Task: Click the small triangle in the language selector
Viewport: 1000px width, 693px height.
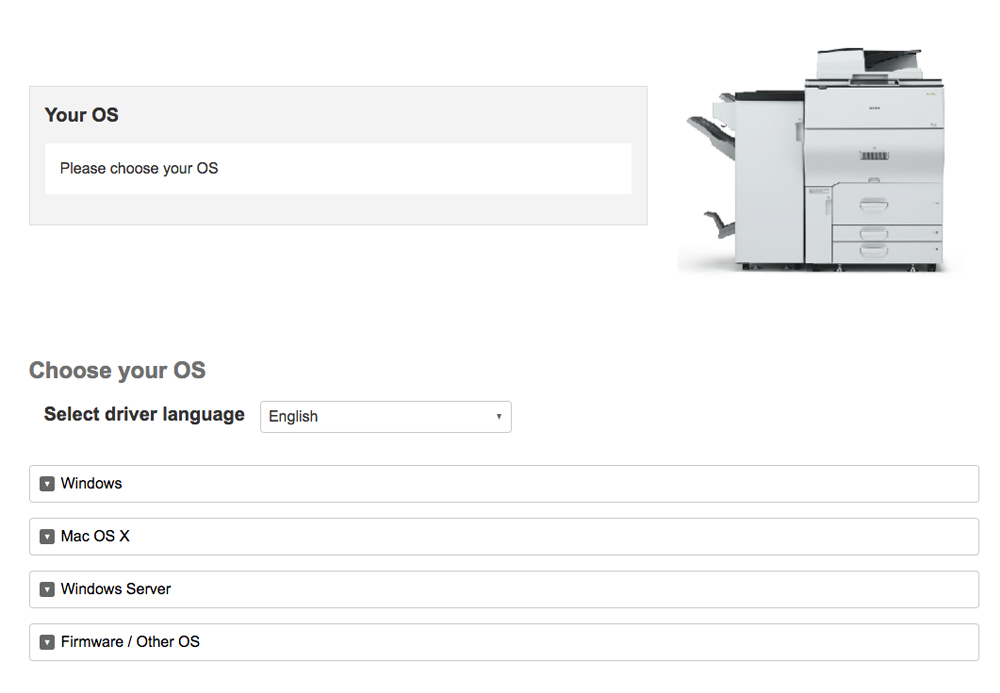Action: click(499, 417)
